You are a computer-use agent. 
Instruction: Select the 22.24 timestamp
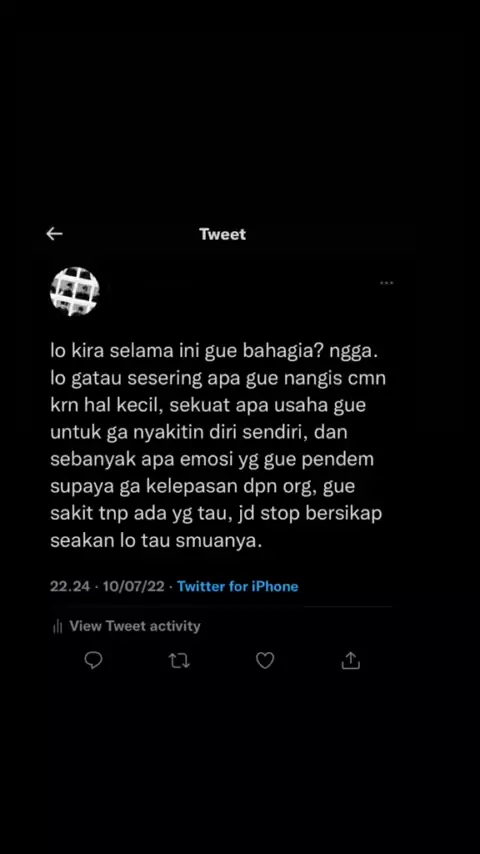coord(70,587)
